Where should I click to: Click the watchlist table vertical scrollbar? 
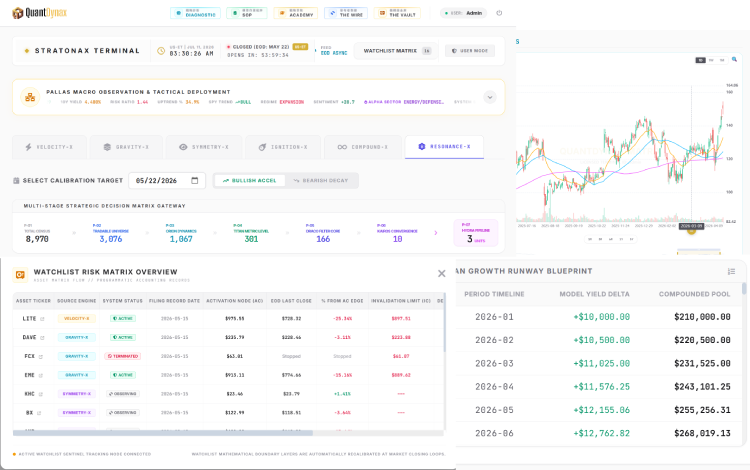click(445, 324)
